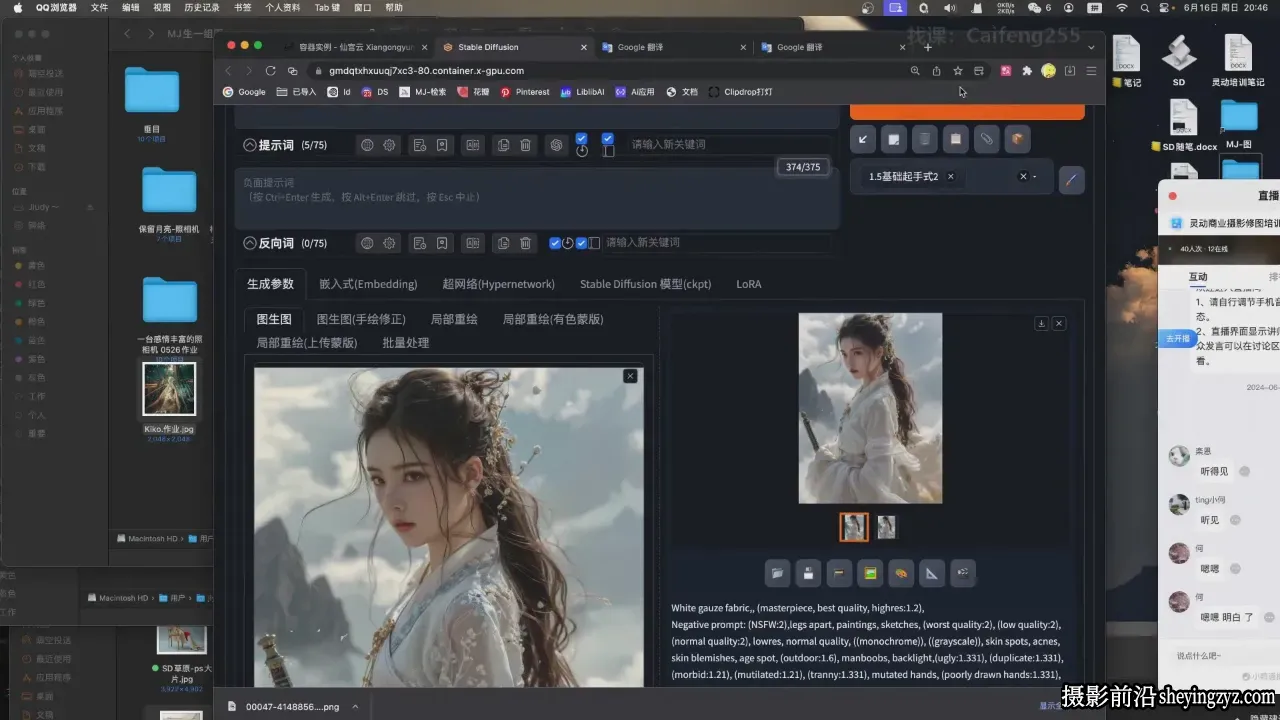Click the zip archive button below the gallery
1280x720 pixels.
[x=839, y=573]
